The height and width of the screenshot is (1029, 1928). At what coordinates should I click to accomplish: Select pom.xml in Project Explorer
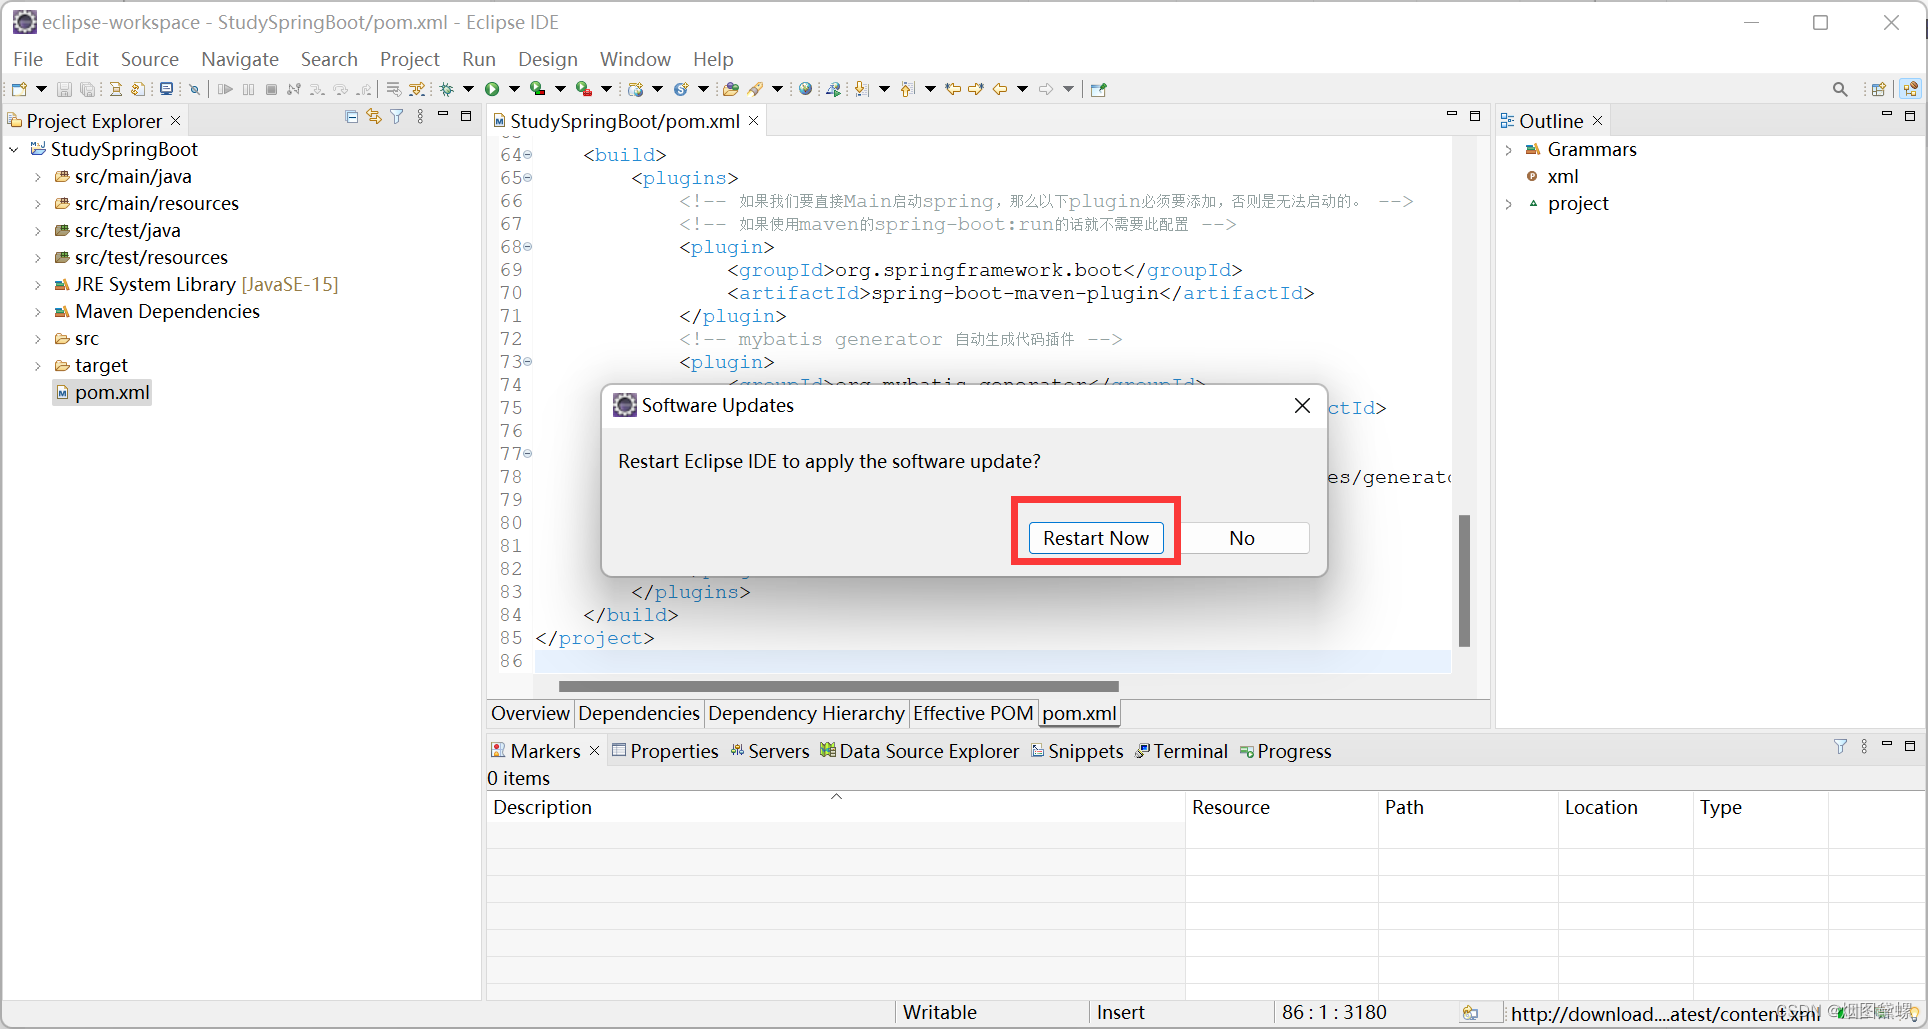tap(102, 393)
